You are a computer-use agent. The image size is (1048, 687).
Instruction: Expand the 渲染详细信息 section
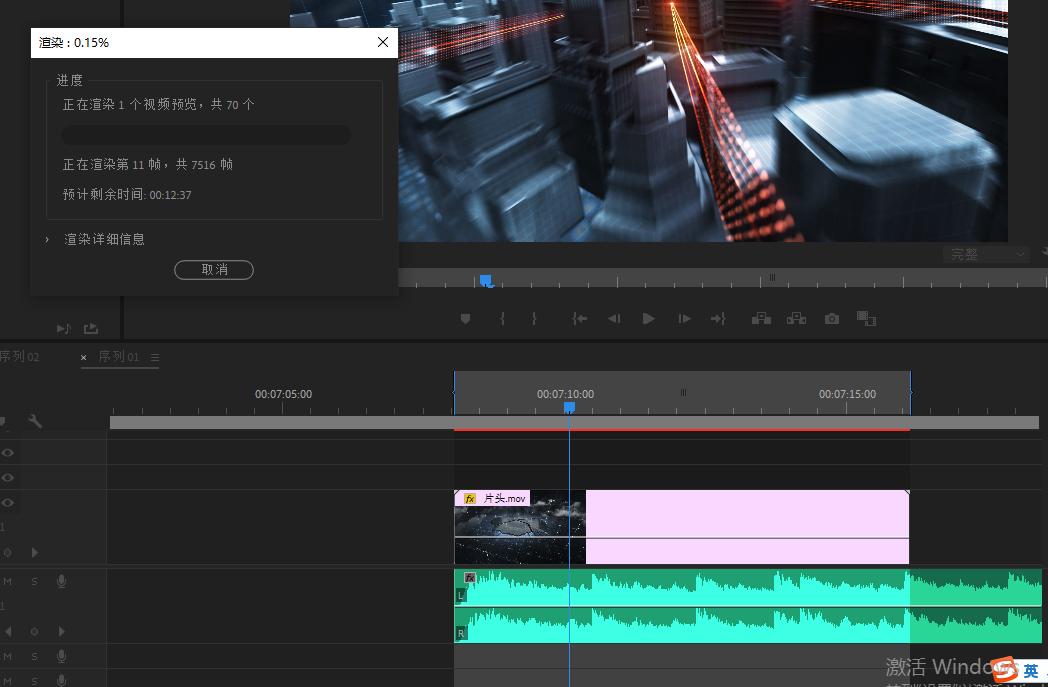coord(47,240)
